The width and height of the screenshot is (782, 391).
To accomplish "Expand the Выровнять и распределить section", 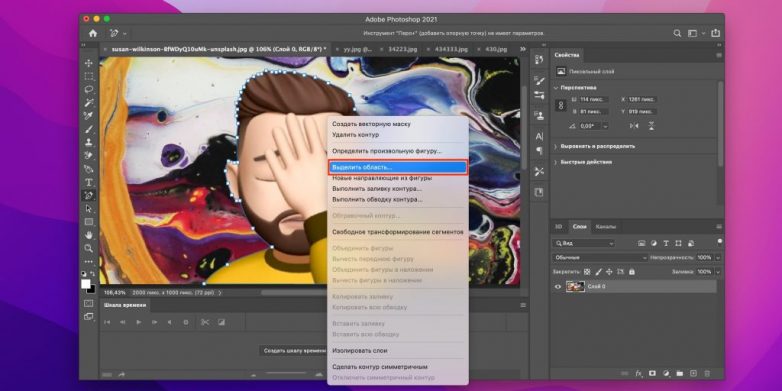I will (x=557, y=147).
